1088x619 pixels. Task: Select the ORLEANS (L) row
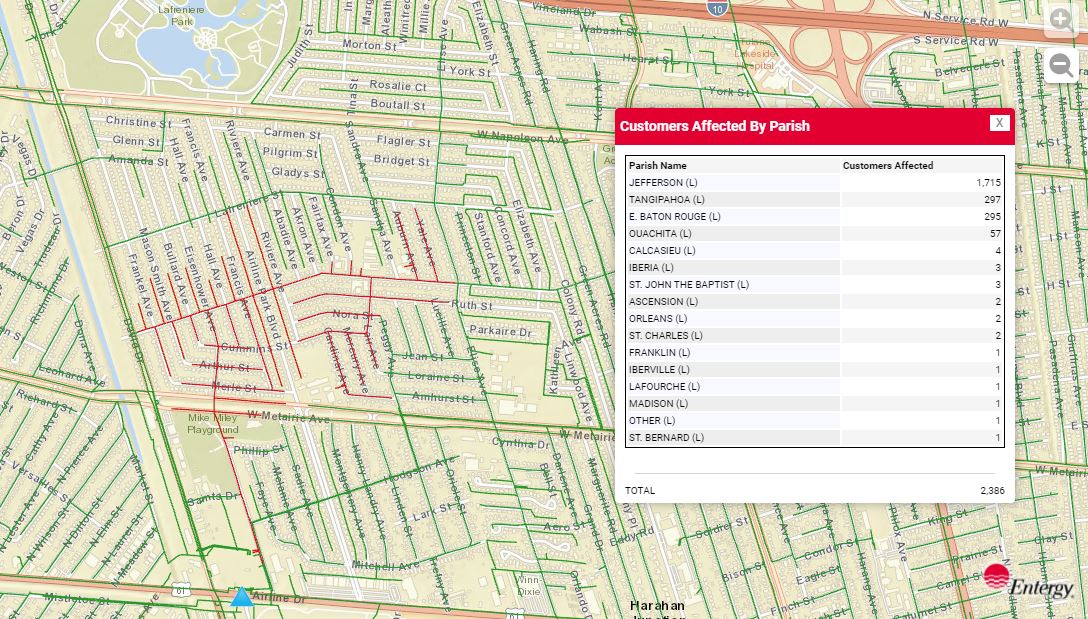coord(815,319)
